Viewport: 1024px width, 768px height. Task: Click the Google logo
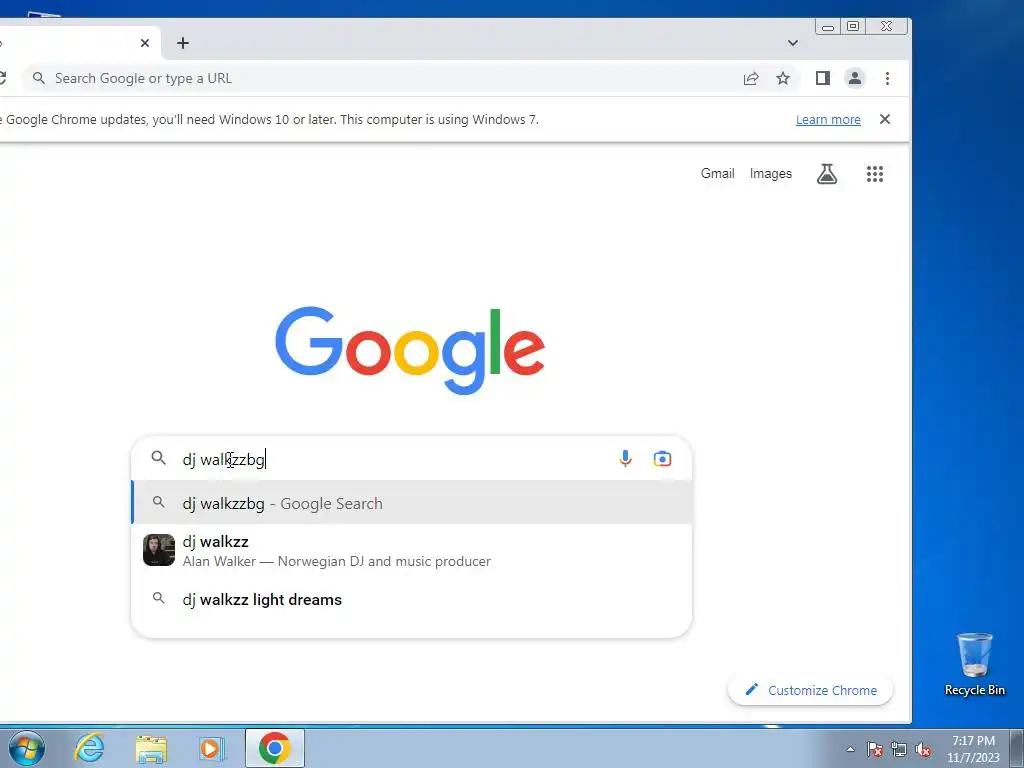410,350
